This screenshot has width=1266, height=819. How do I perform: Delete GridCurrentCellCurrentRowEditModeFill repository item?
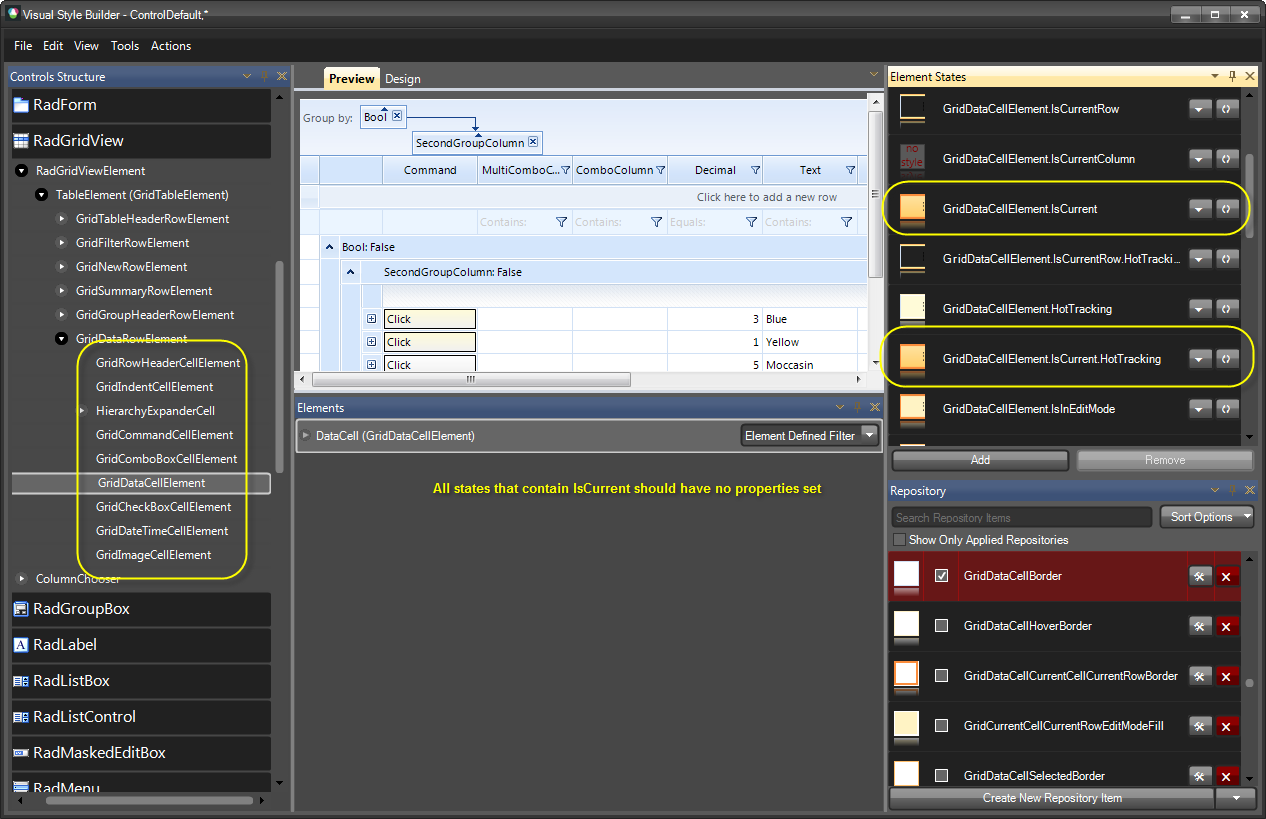1227,726
